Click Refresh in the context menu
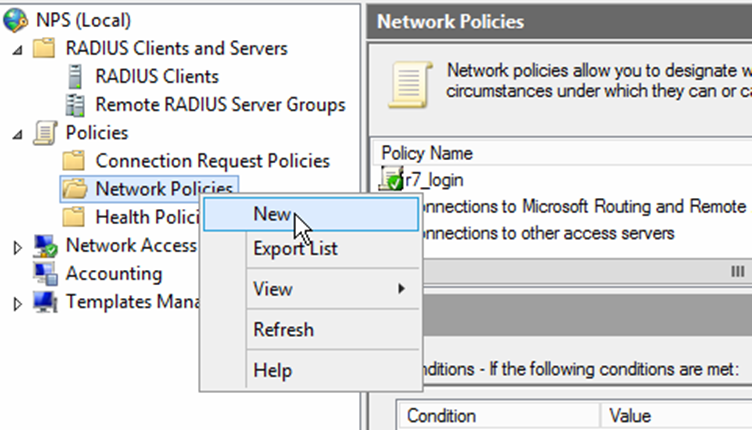Screen dimensions: 752x430 pyautogui.click(x=283, y=329)
